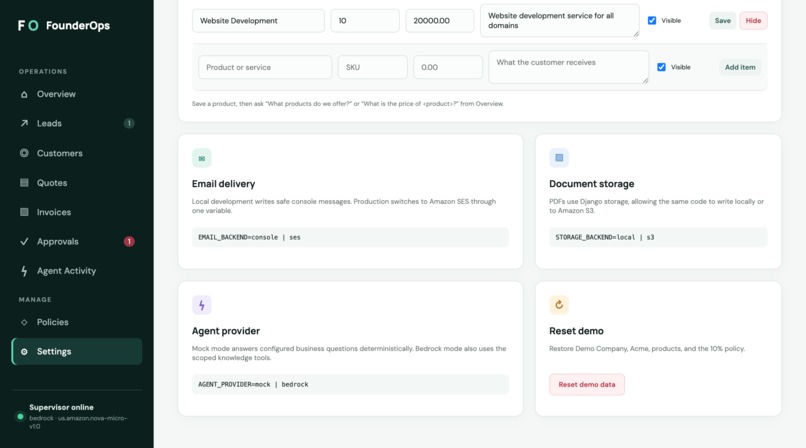806x448 pixels.
Task: Click the Customers circle icon
Action: click(x=24, y=153)
